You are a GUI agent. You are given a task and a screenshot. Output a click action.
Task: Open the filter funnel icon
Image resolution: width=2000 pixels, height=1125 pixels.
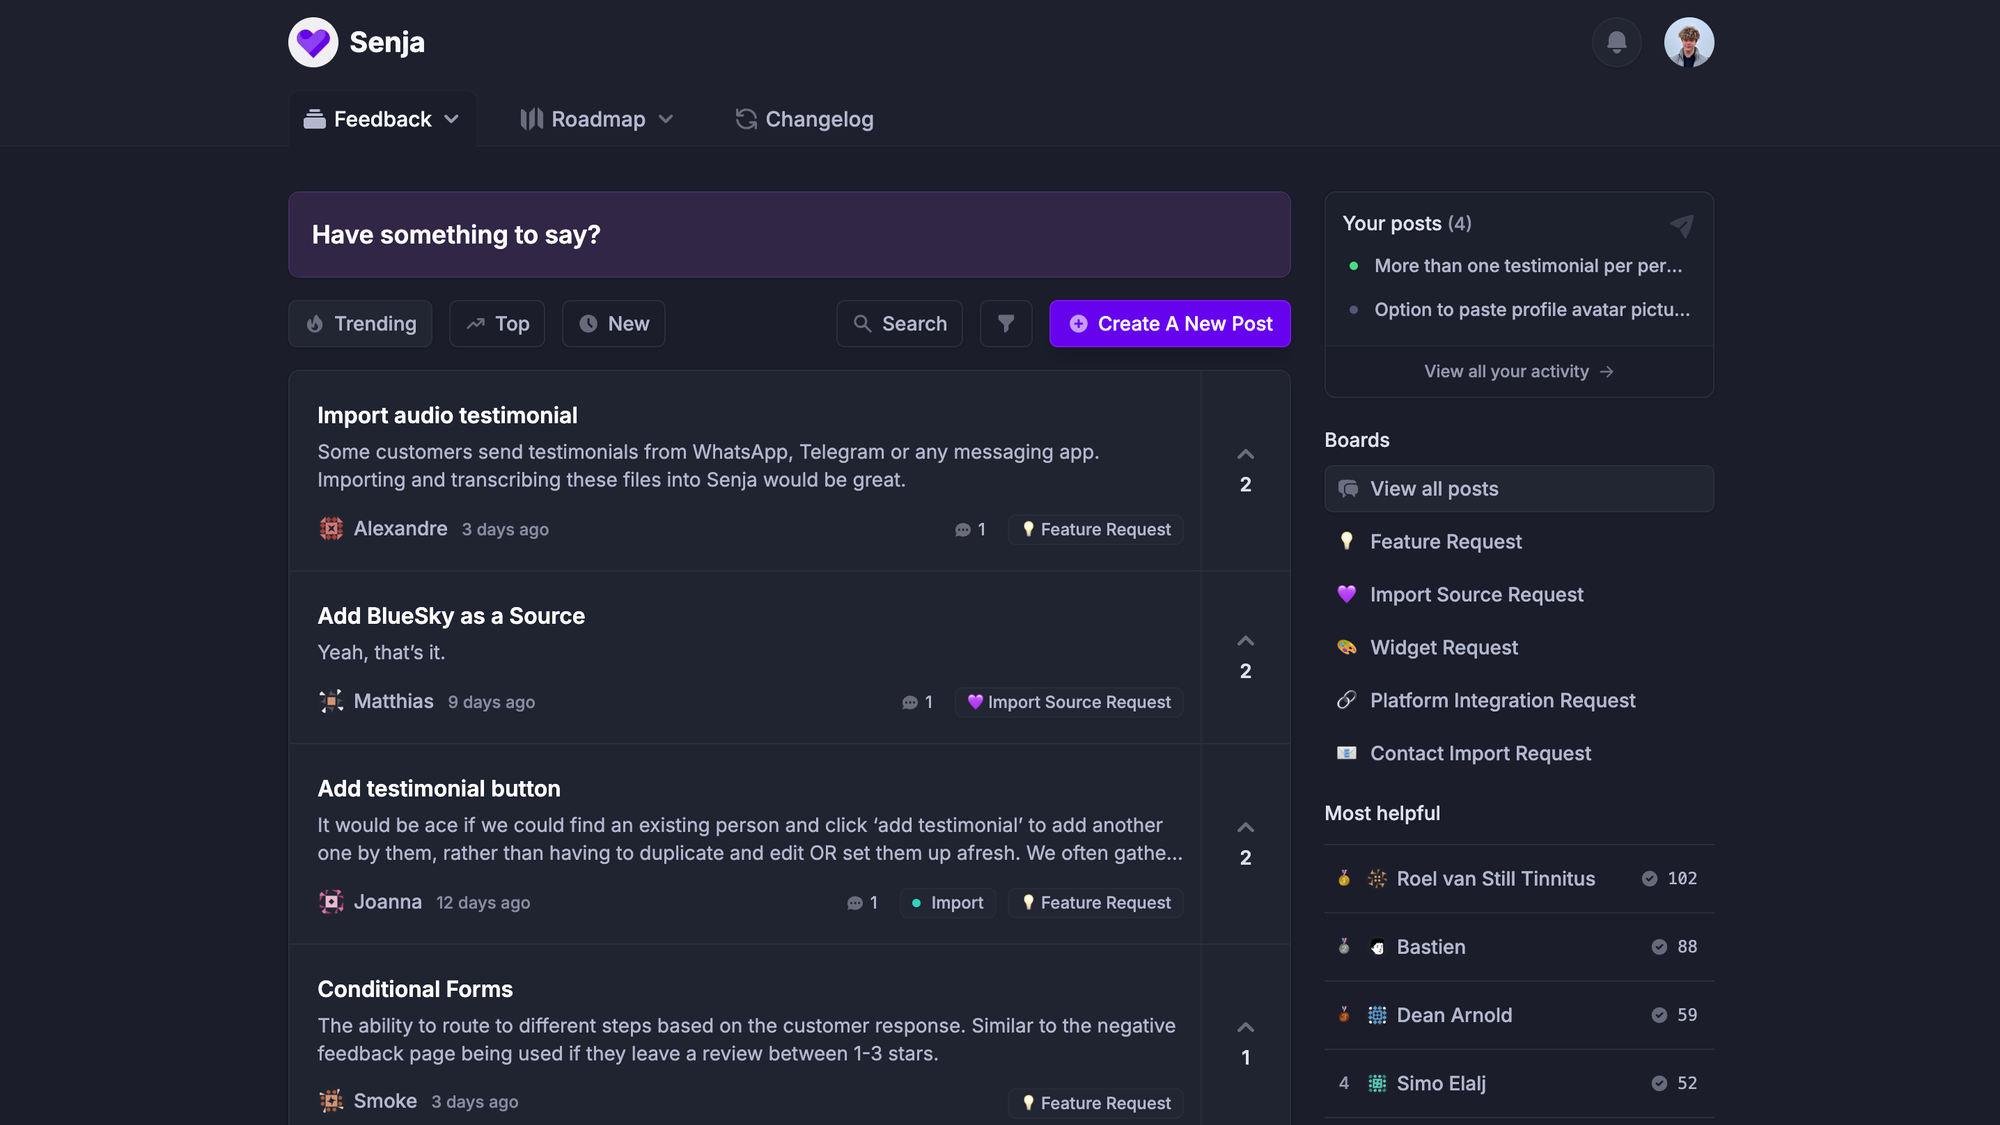[x=1005, y=323]
